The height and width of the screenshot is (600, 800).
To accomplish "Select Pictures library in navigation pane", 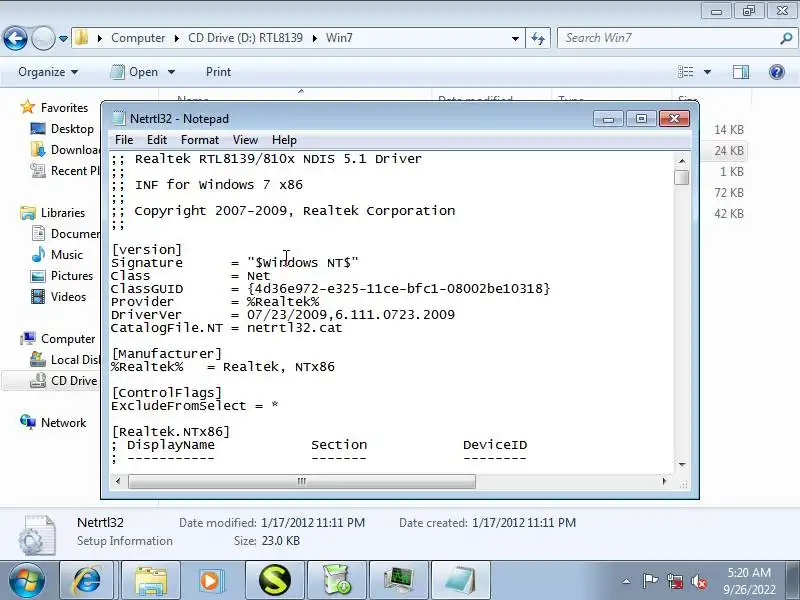I will (x=62, y=276).
